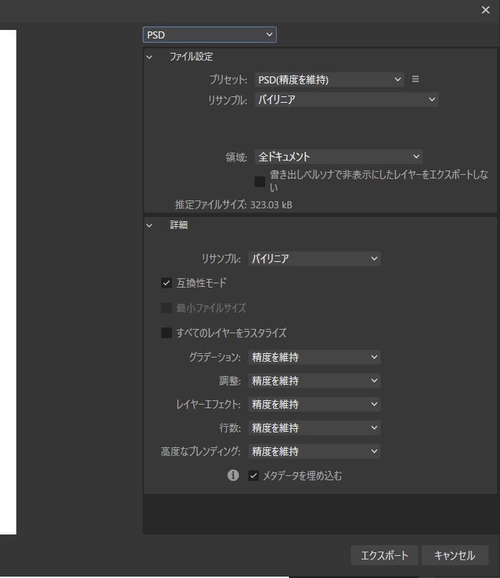Click the white export preview area
This screenshot has height=578, width=500.
click(8, 282)
